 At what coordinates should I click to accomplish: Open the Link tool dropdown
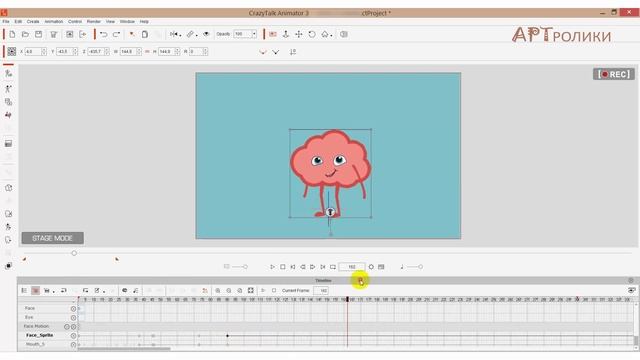click(x=192, y=35)
